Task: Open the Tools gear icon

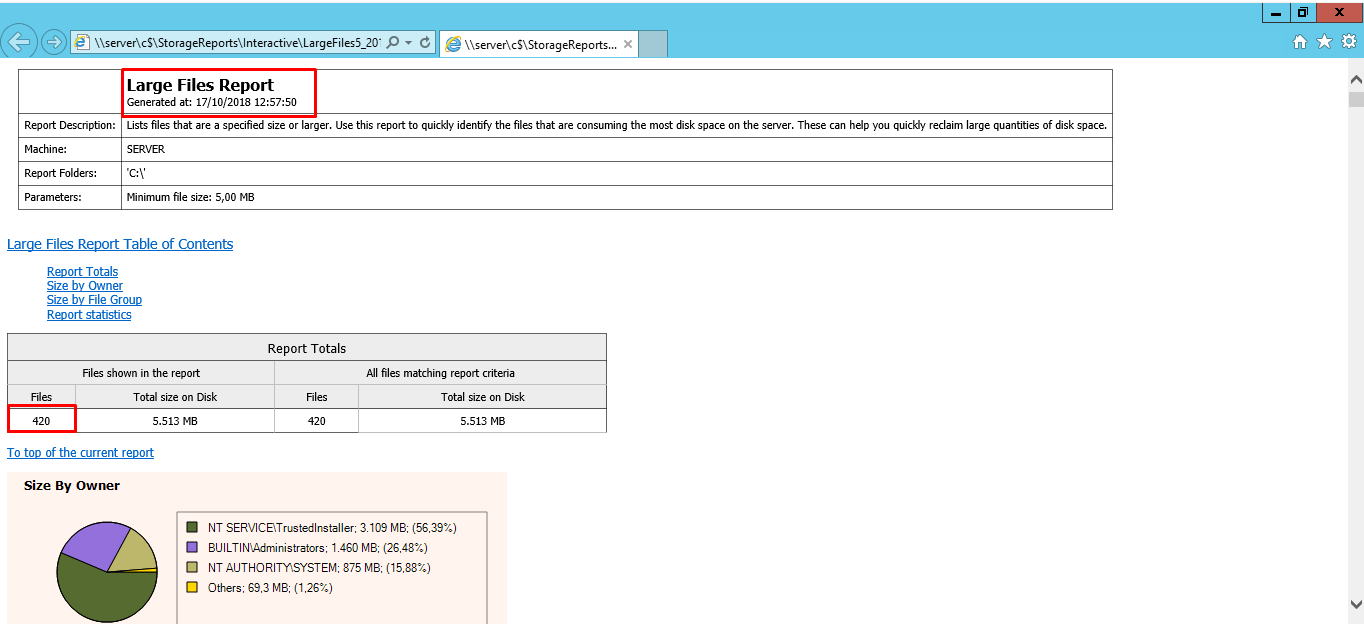Action: (1349, 42)
